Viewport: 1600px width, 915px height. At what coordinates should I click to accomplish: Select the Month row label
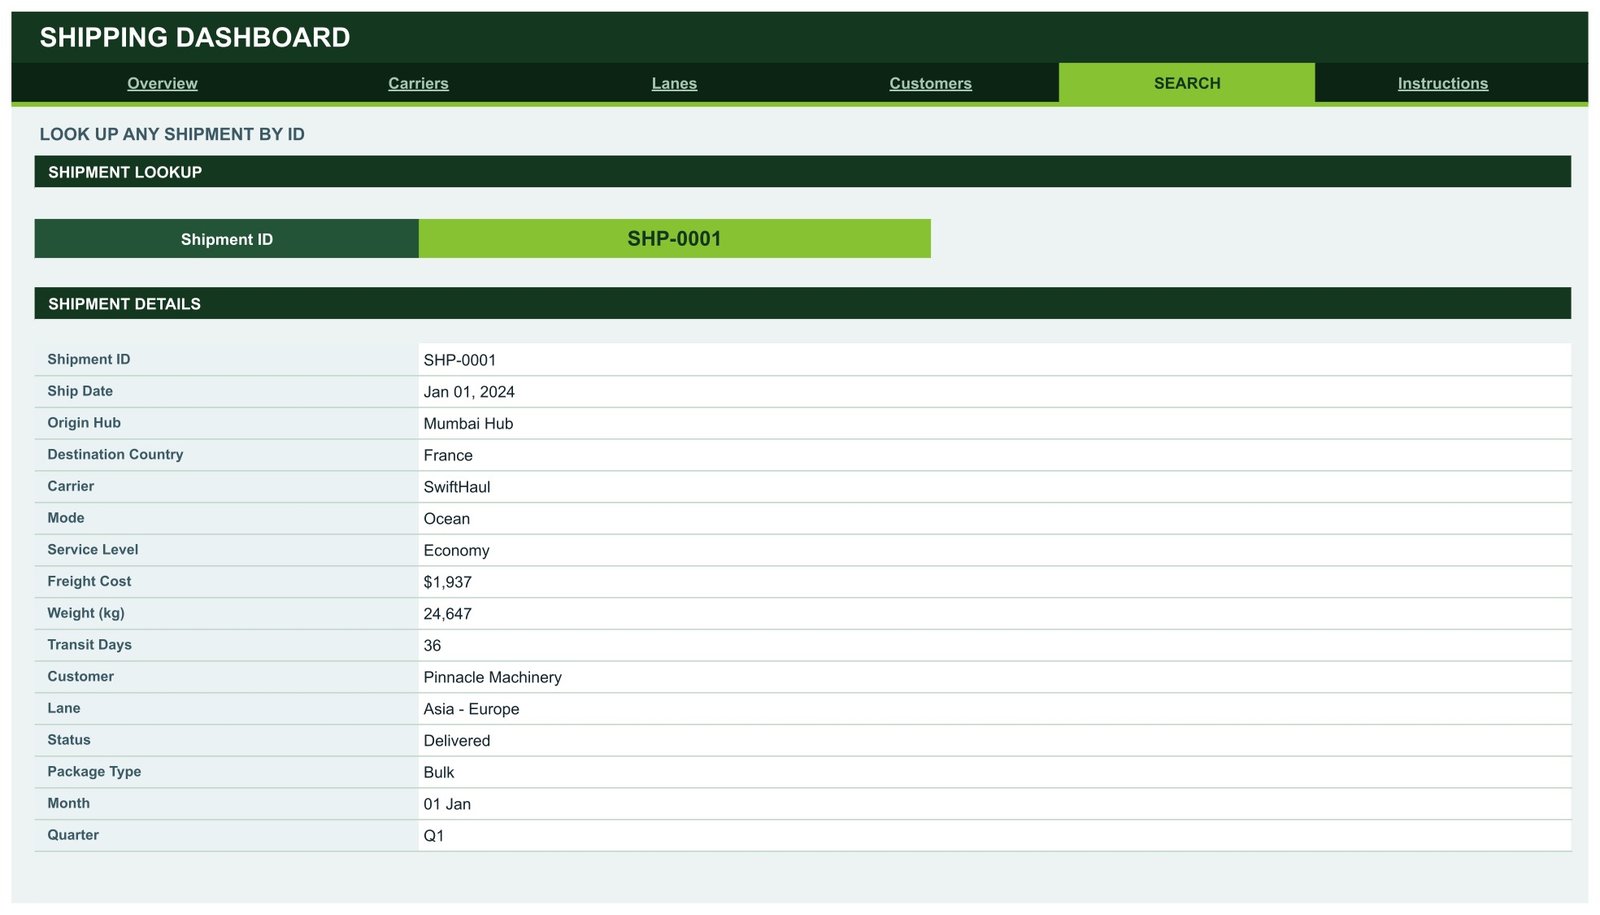[x=69, y=803]
